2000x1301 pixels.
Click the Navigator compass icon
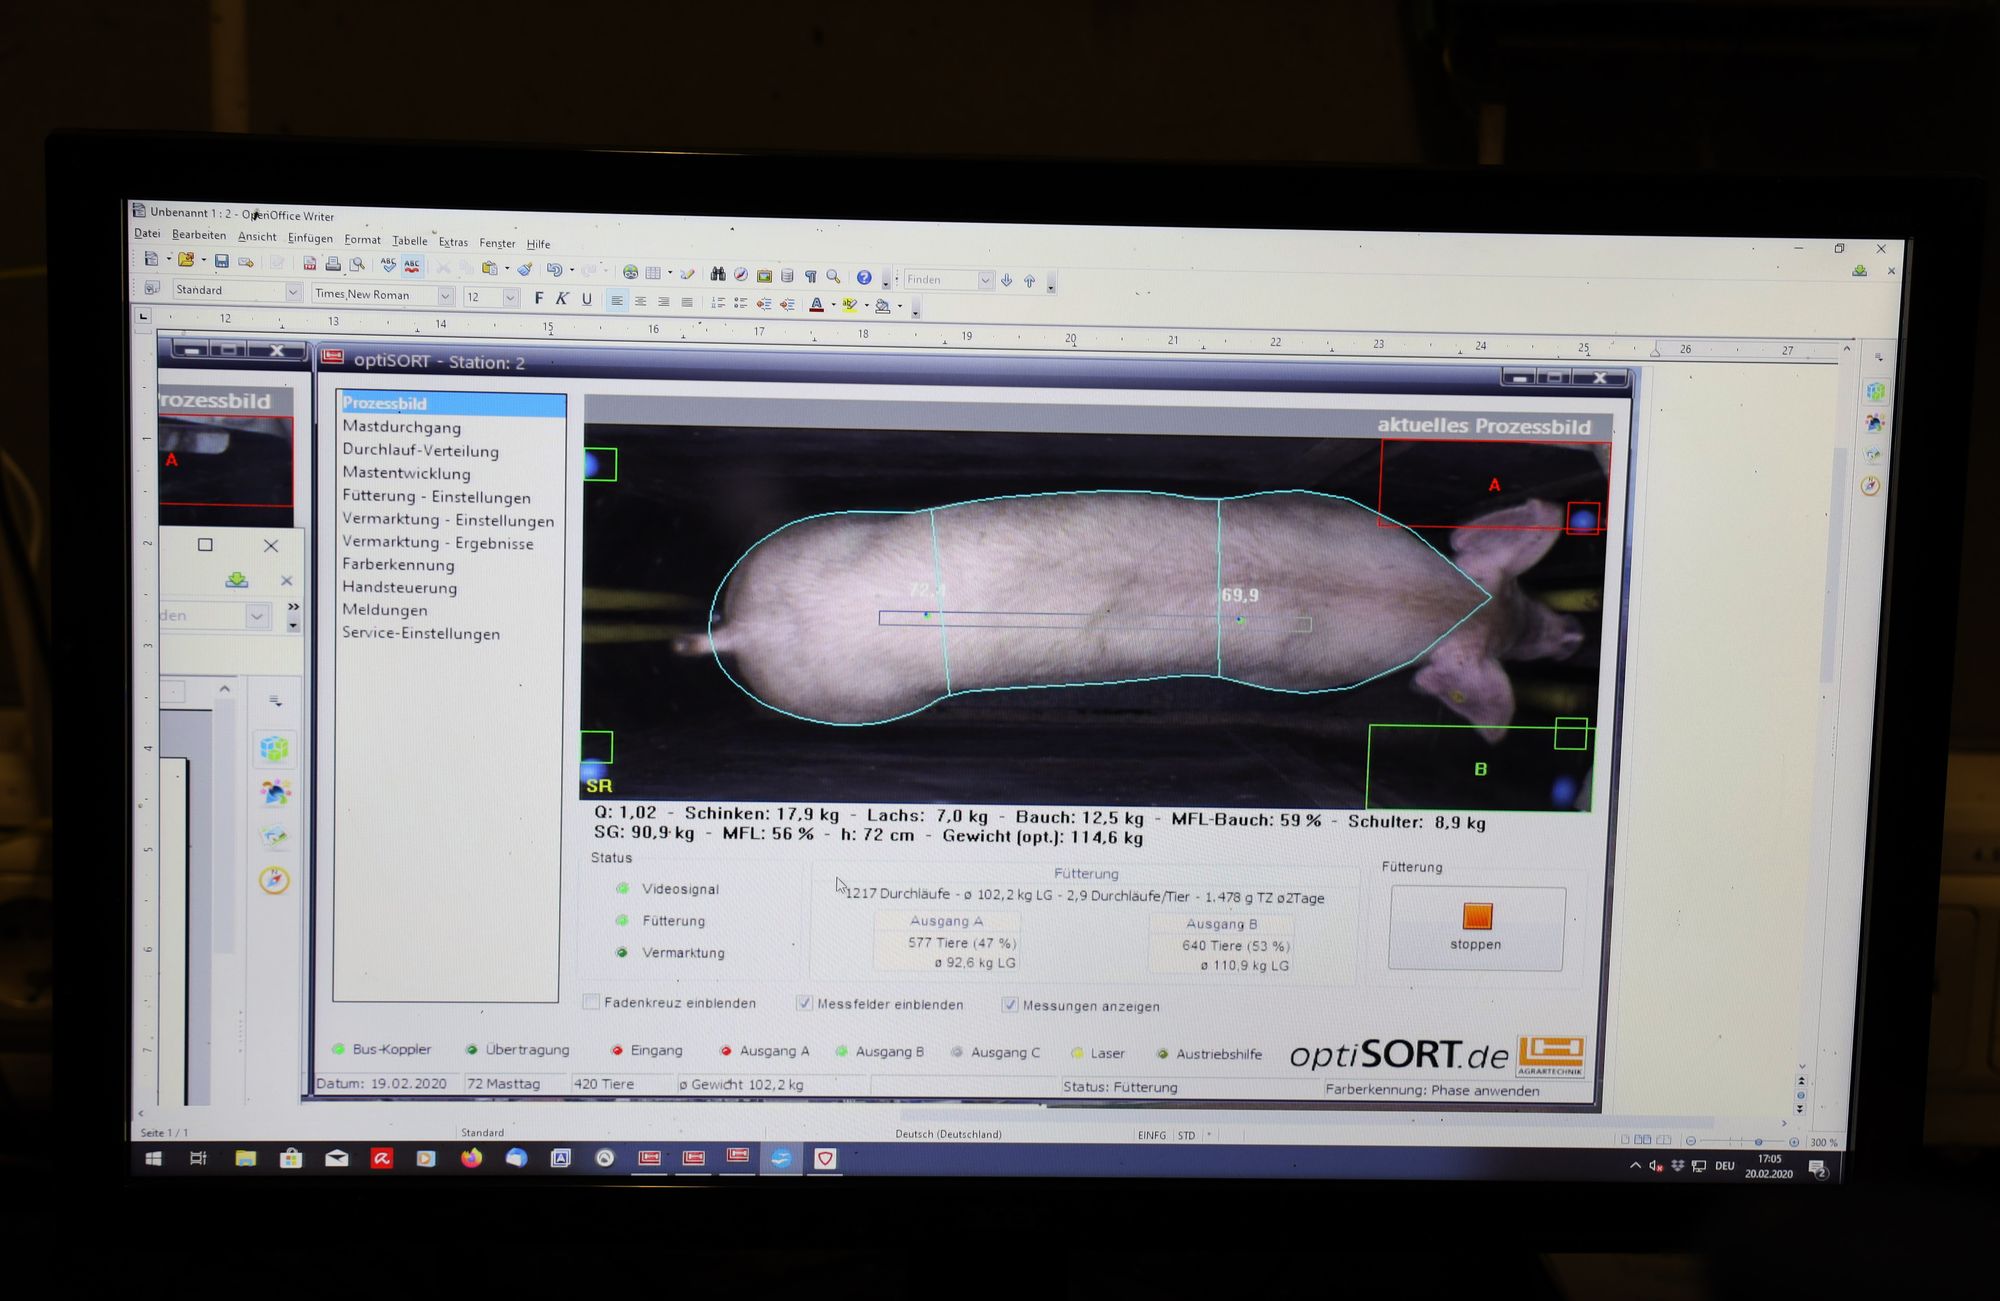point(741,274)
